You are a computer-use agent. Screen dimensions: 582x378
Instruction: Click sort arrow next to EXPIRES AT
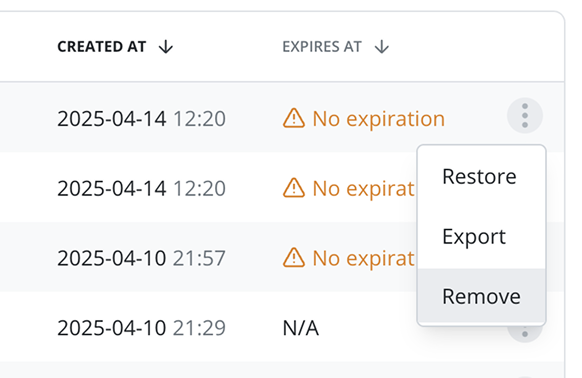pos(382,47)
